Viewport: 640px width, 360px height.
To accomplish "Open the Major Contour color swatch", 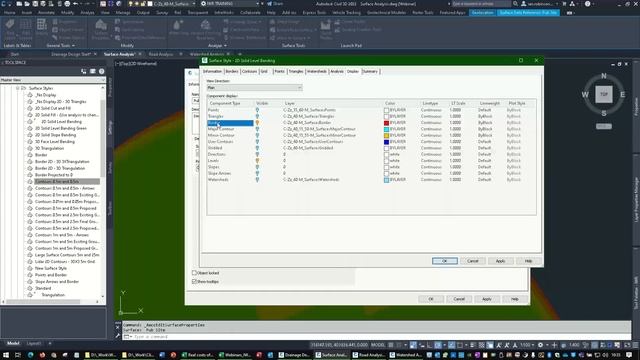I will [x=386, y=129].
